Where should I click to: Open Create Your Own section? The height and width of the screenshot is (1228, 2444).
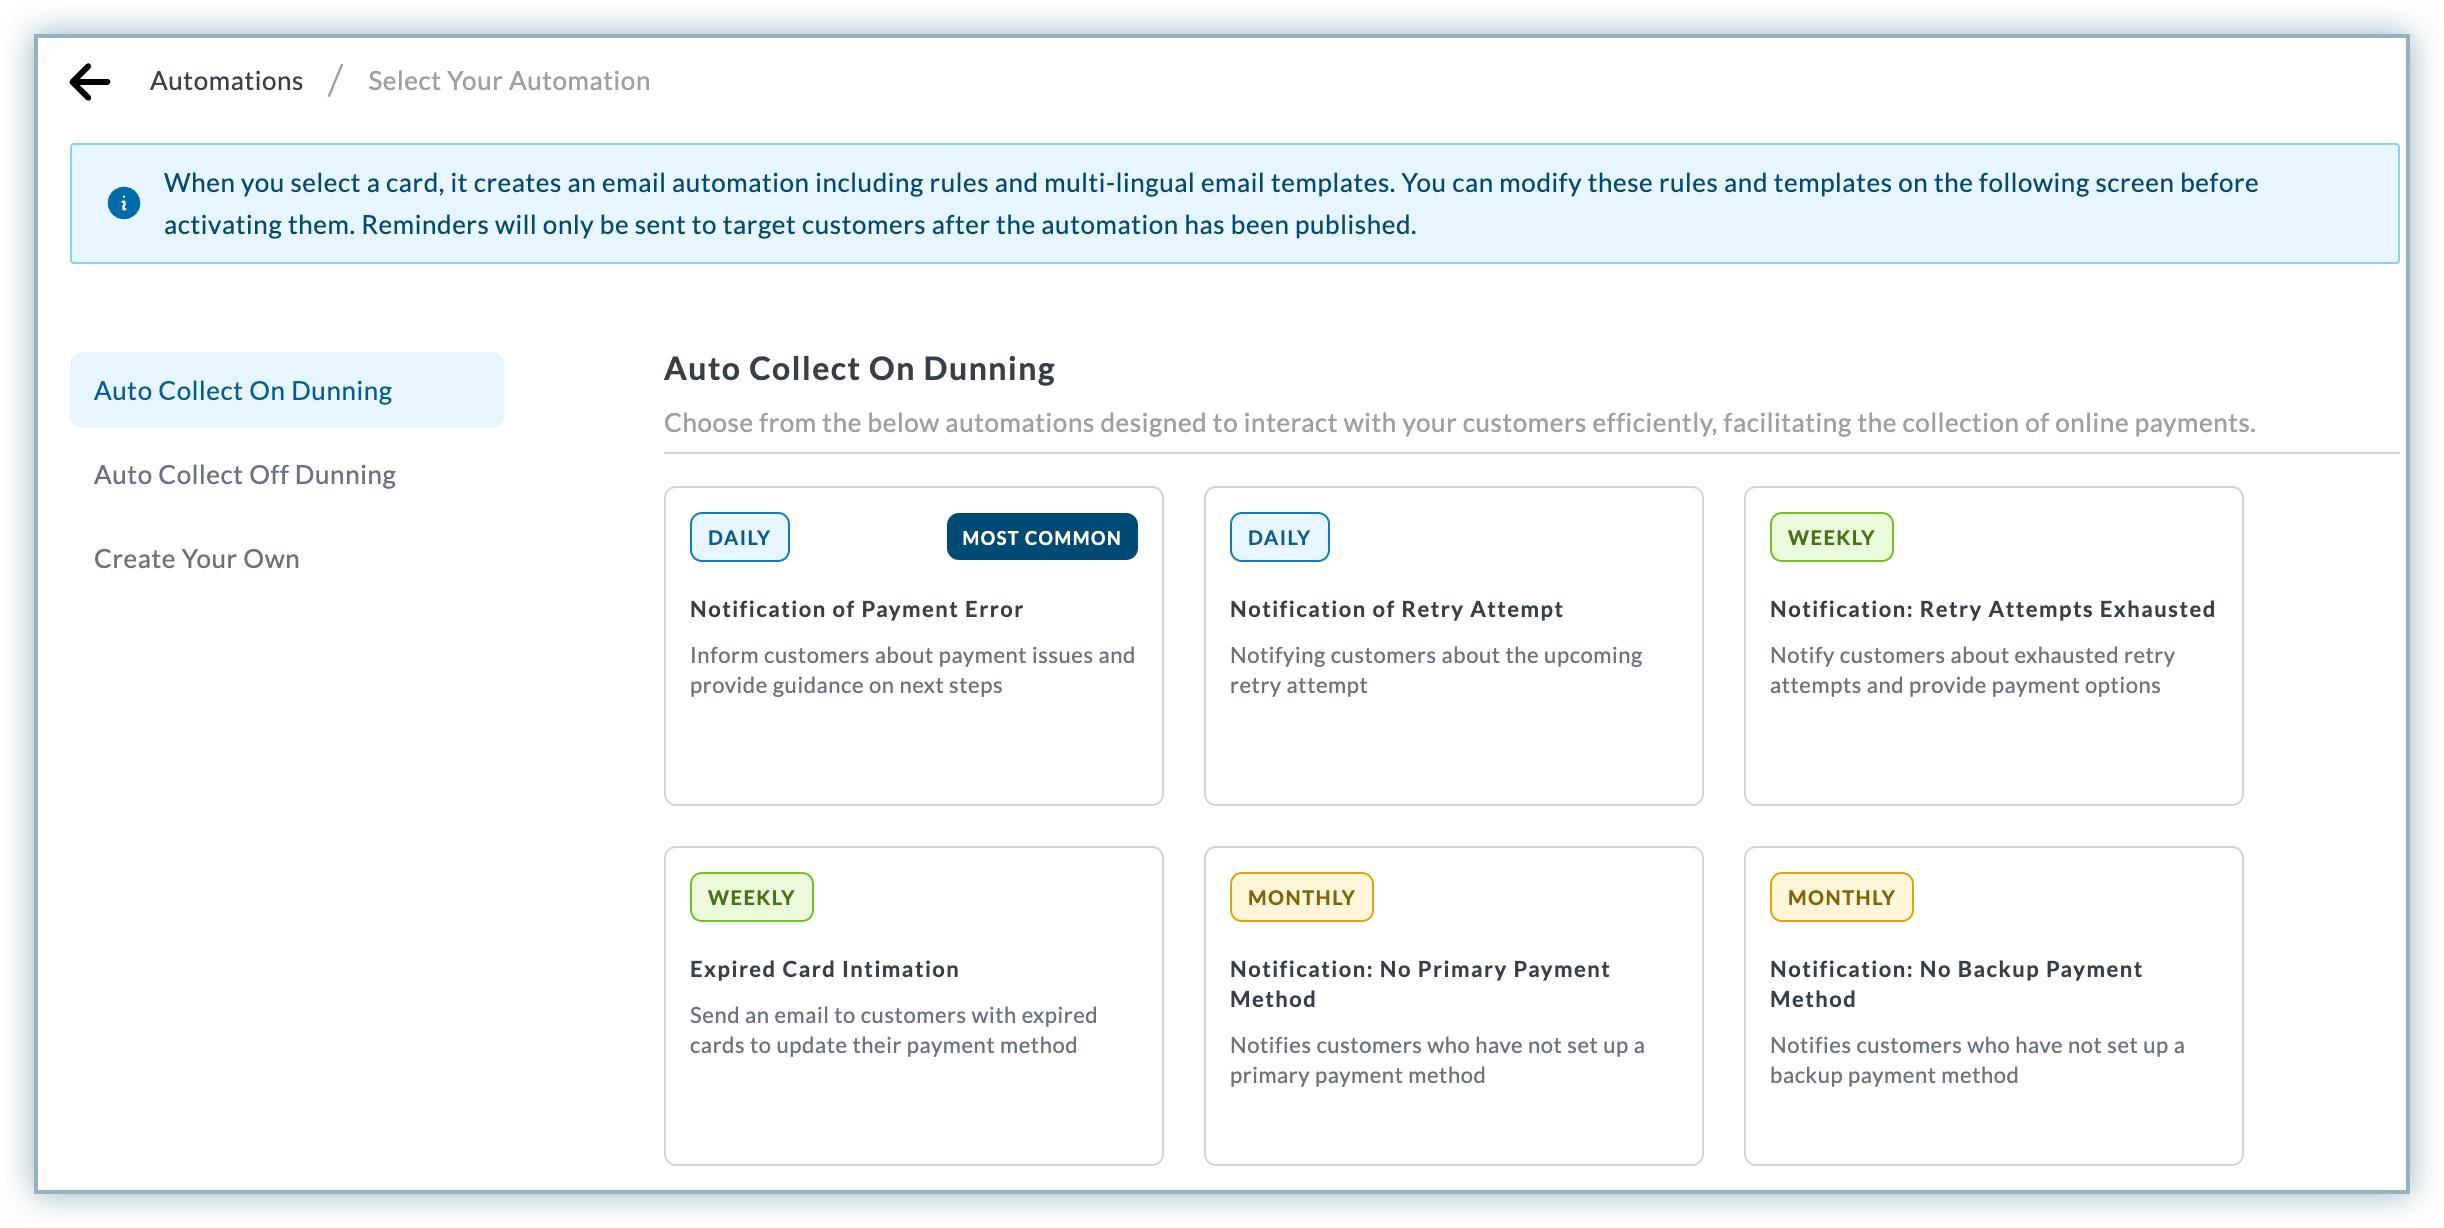click(x=196, y=559)
